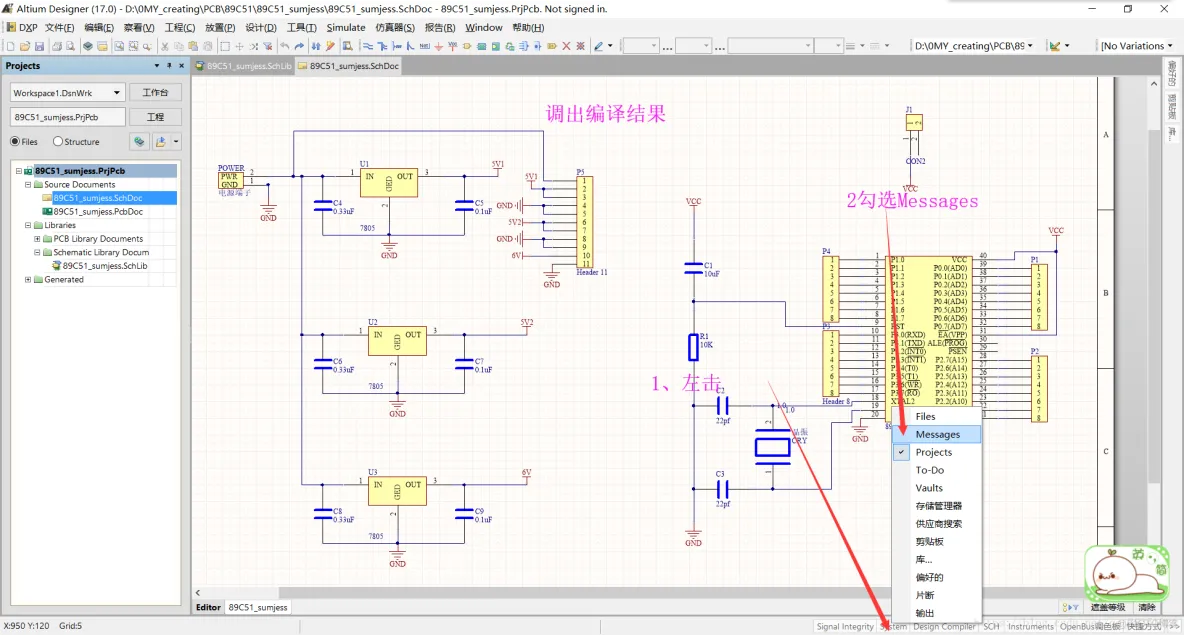Click the Browse Component Libraries icon
The height and width of the screenshot is (635, 1184).
(347, 46)
